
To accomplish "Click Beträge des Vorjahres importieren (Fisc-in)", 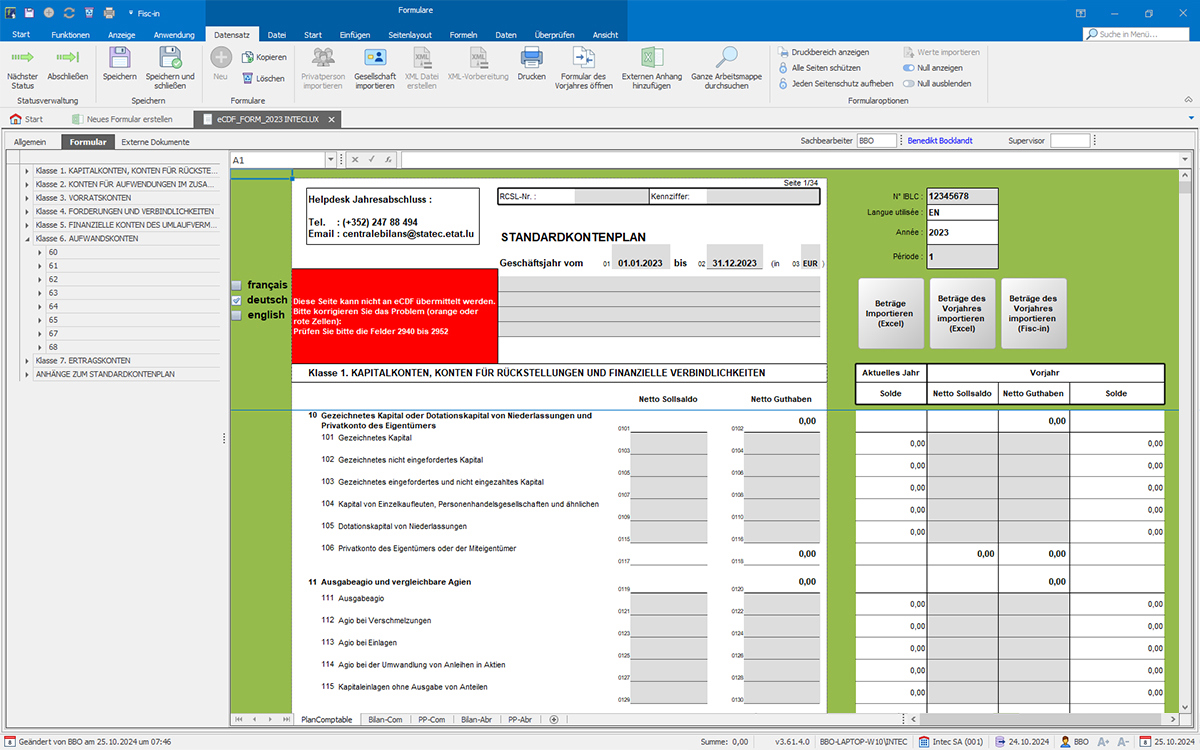I will point(1033,313).
